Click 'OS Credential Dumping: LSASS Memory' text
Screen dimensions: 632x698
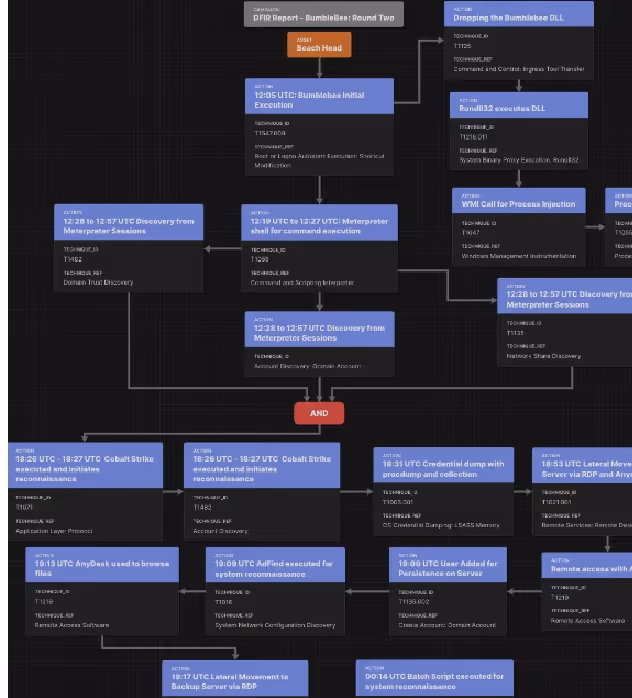pos(441,525)
